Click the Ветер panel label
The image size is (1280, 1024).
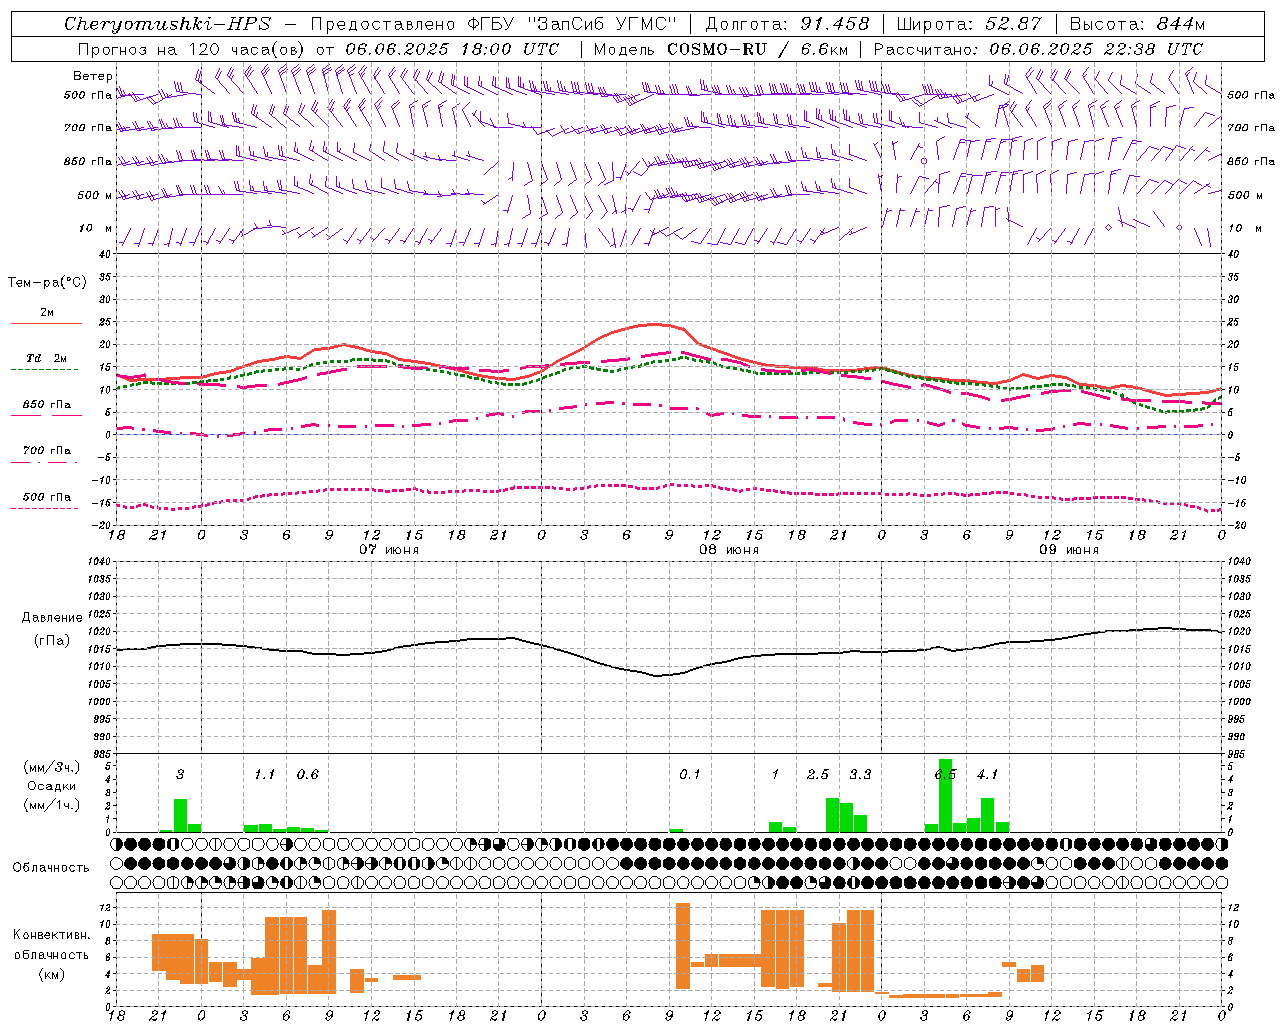tap(93, 76)
